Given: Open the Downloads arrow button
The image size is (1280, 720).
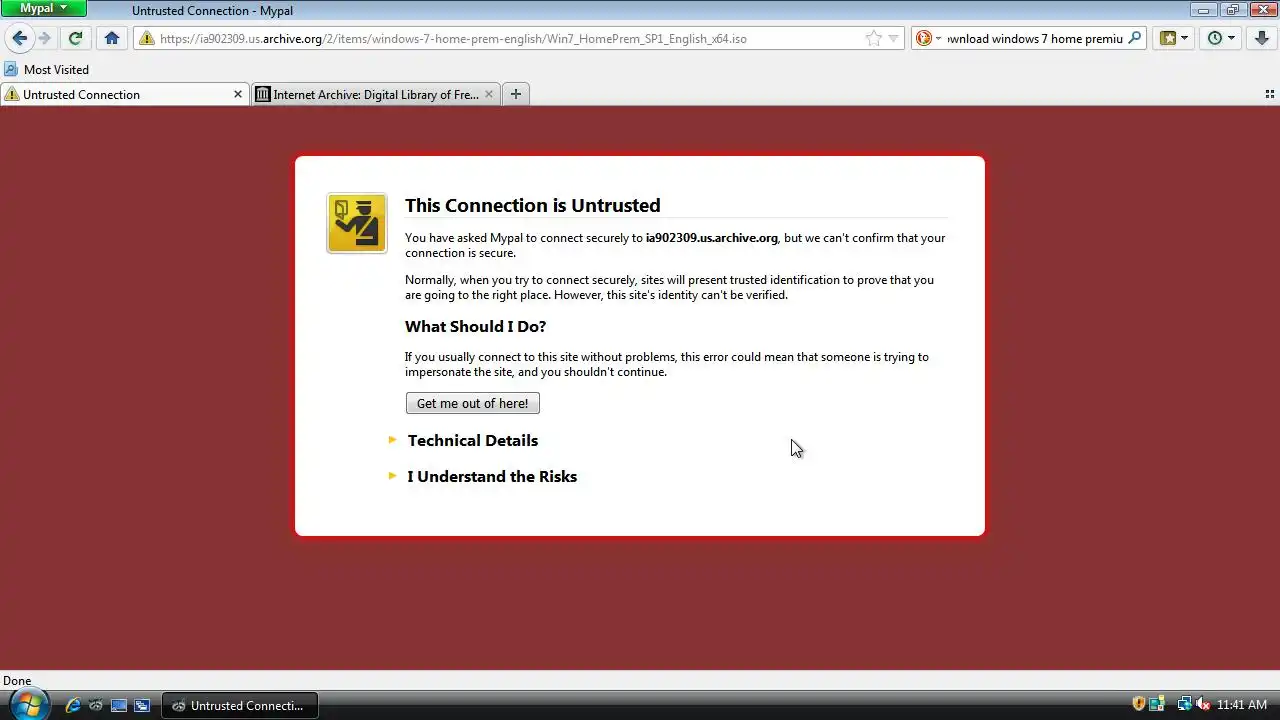Looking at the screenshot, I should tap(1262, 38).
